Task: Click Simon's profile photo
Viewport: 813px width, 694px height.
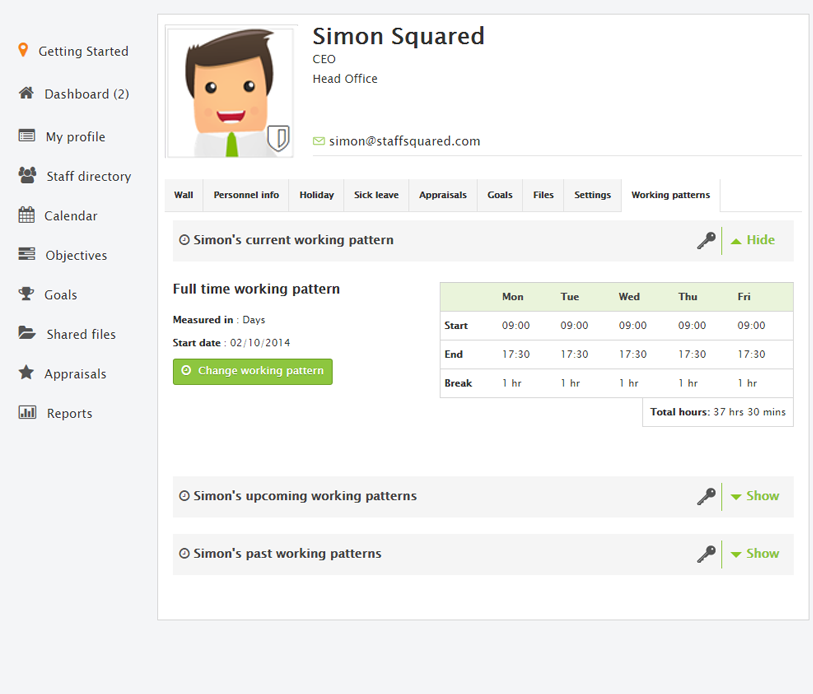Action: 229,88
